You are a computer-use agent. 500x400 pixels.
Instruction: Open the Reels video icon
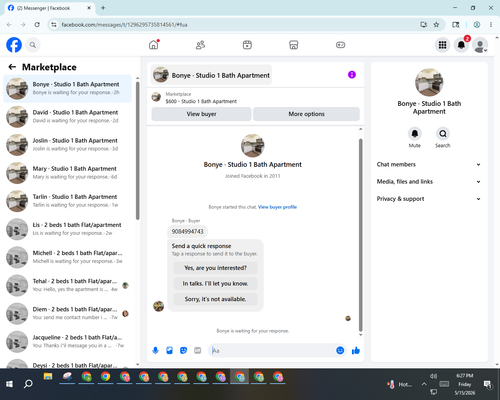click(x=247, y=45)
